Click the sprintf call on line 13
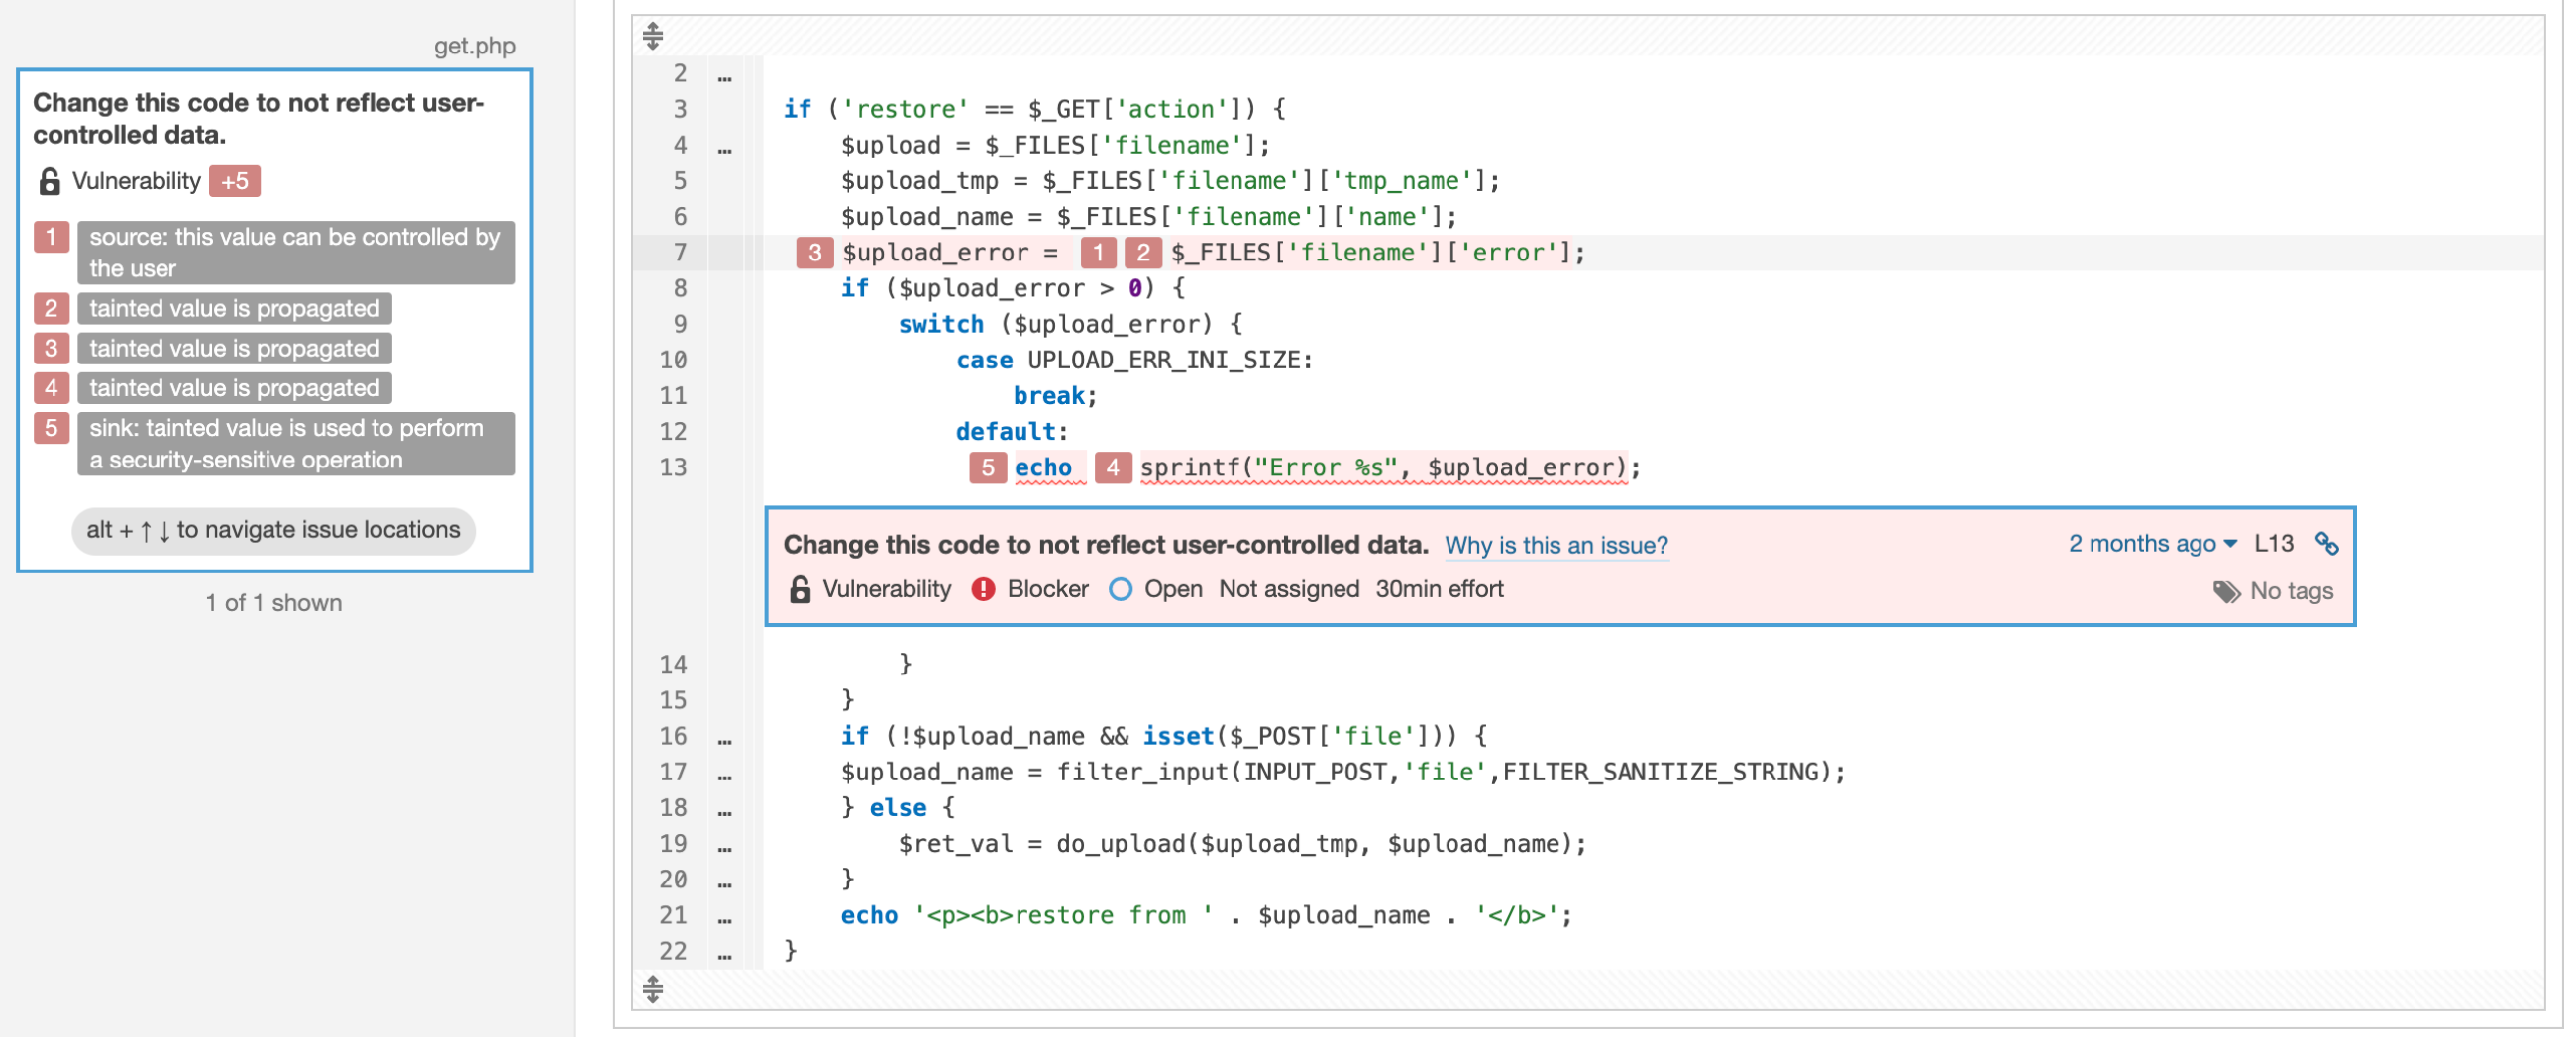Image resolution: width=2576 pixels, height=1037 pixels. click(1384, 468)
